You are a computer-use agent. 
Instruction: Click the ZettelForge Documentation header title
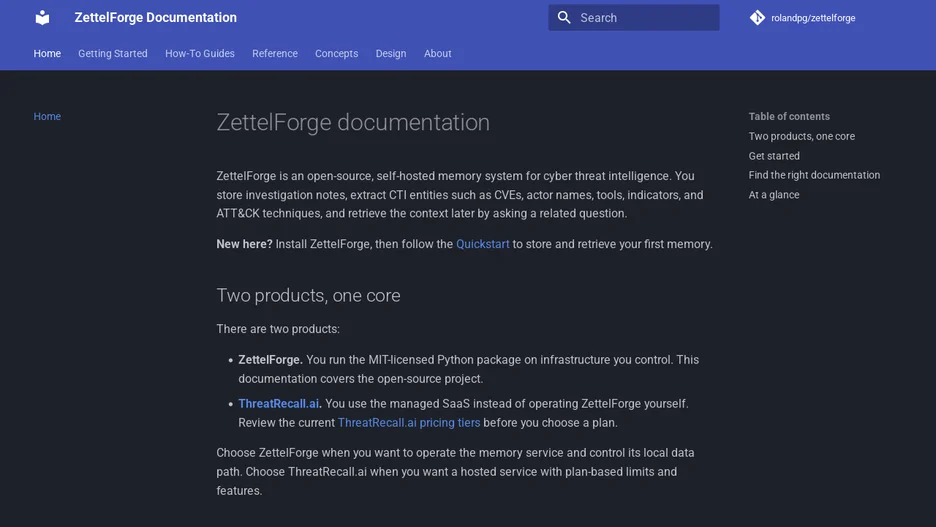(x=155, y=17)
